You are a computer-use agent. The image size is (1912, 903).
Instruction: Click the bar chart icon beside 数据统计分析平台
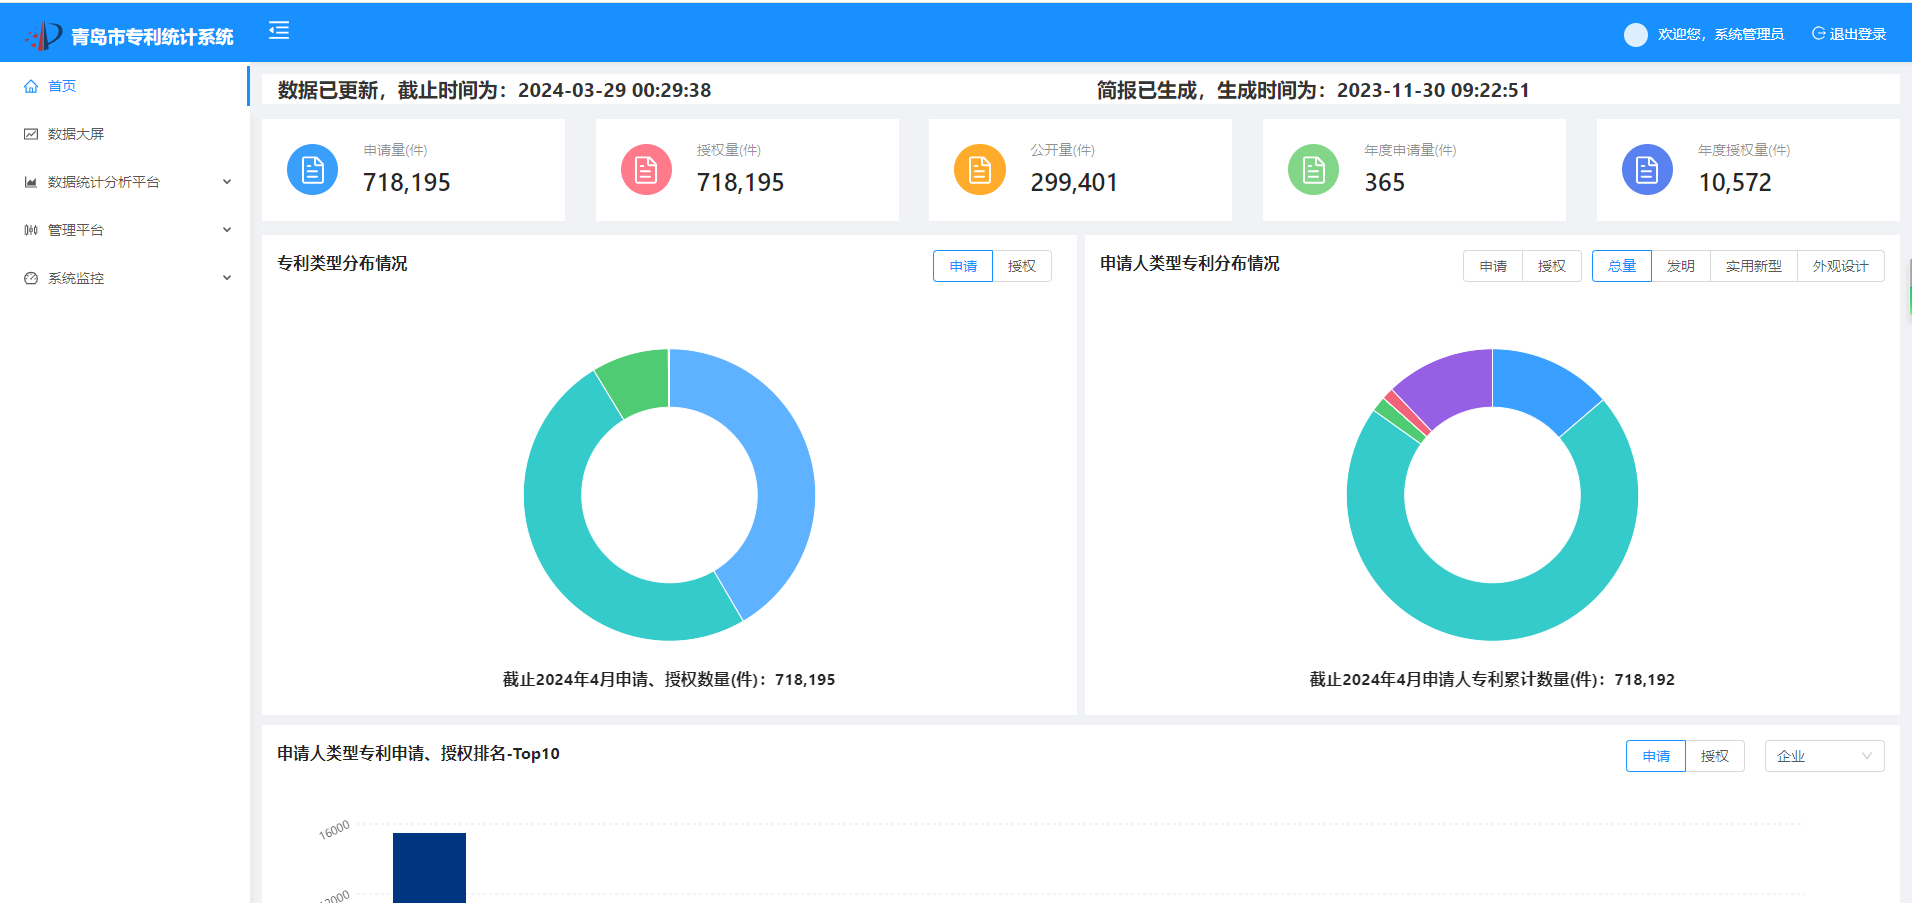[x=31, y=182]
